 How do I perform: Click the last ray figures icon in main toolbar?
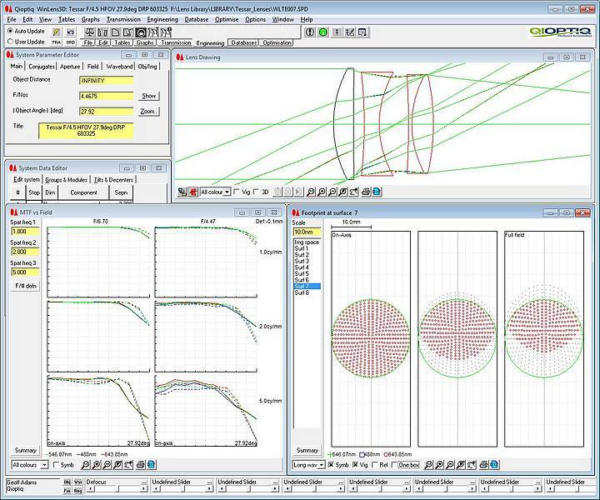[166, 33]
